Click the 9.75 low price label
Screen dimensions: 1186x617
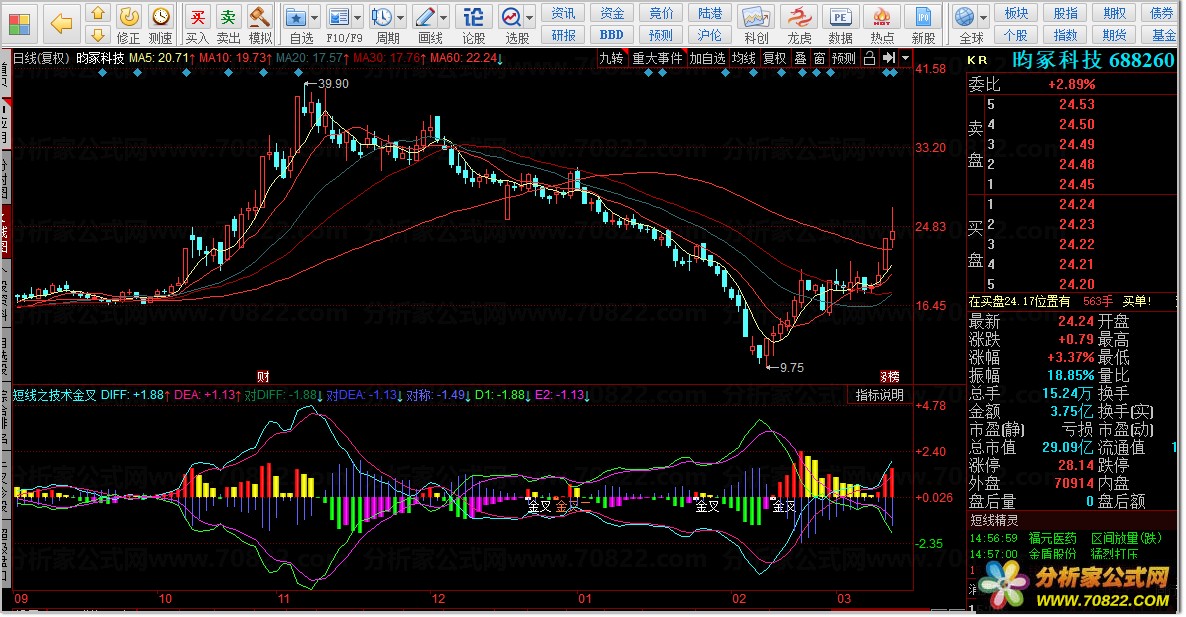[792, 367]
